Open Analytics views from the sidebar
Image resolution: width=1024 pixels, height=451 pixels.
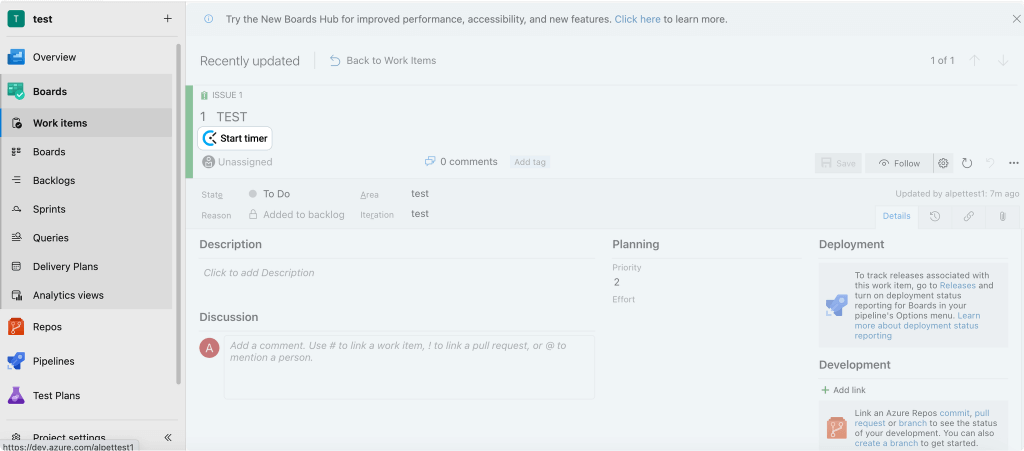pos(68,295)
